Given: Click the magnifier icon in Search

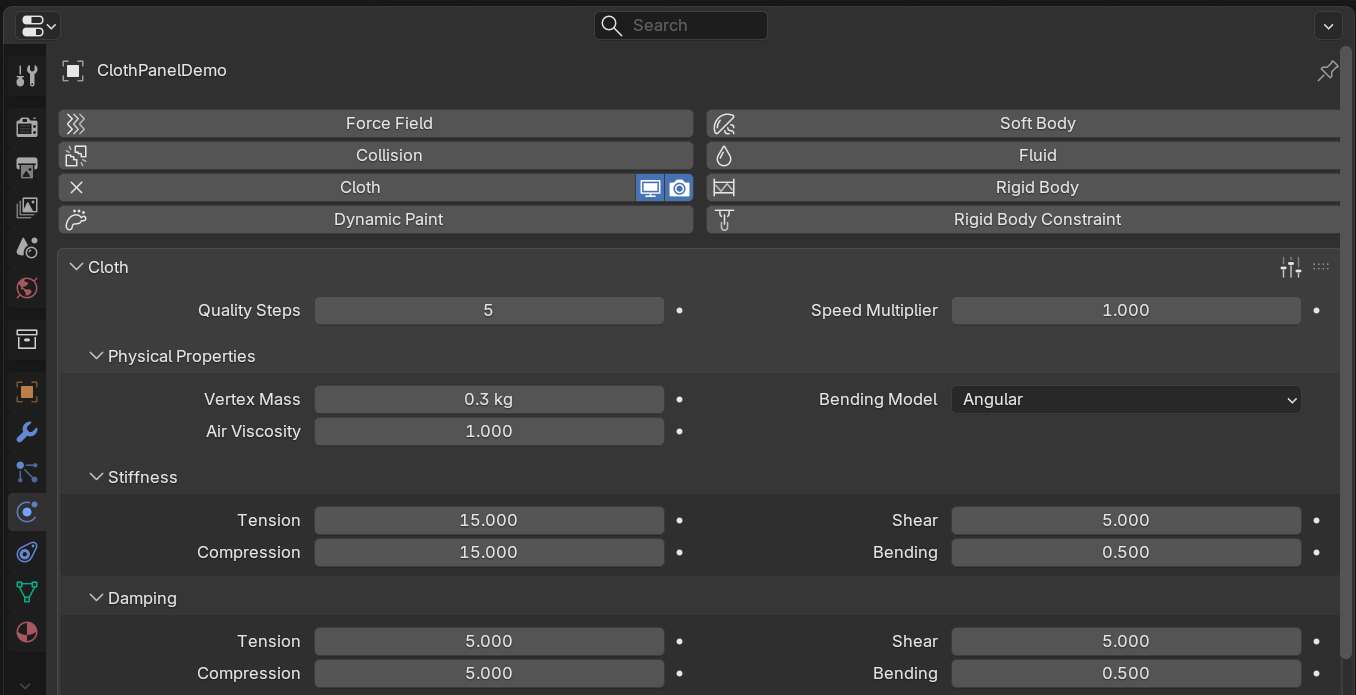Looking at the screenshot, I should (x=612, y=26).
